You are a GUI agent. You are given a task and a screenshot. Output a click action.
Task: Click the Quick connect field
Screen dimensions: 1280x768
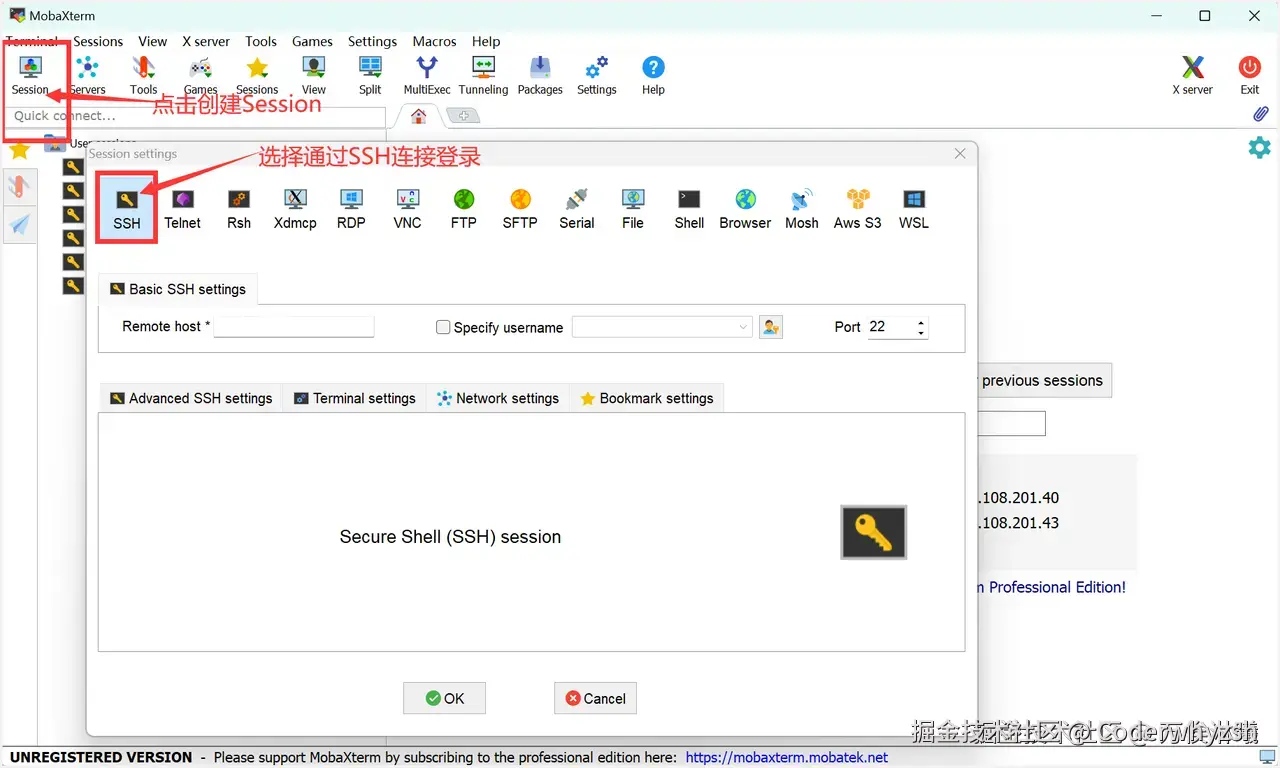pyautogui.click(x=195, y=116)
